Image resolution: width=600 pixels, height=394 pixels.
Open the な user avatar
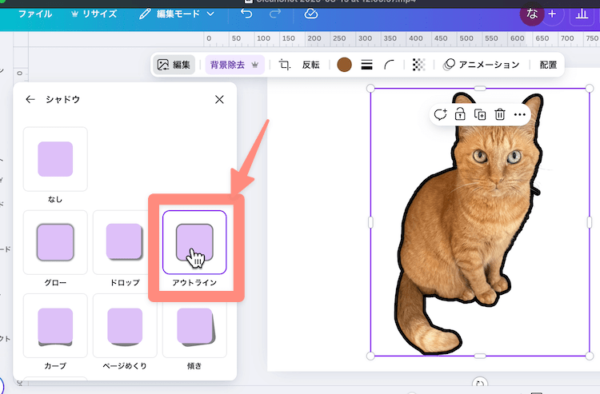(x=532, y=14)
